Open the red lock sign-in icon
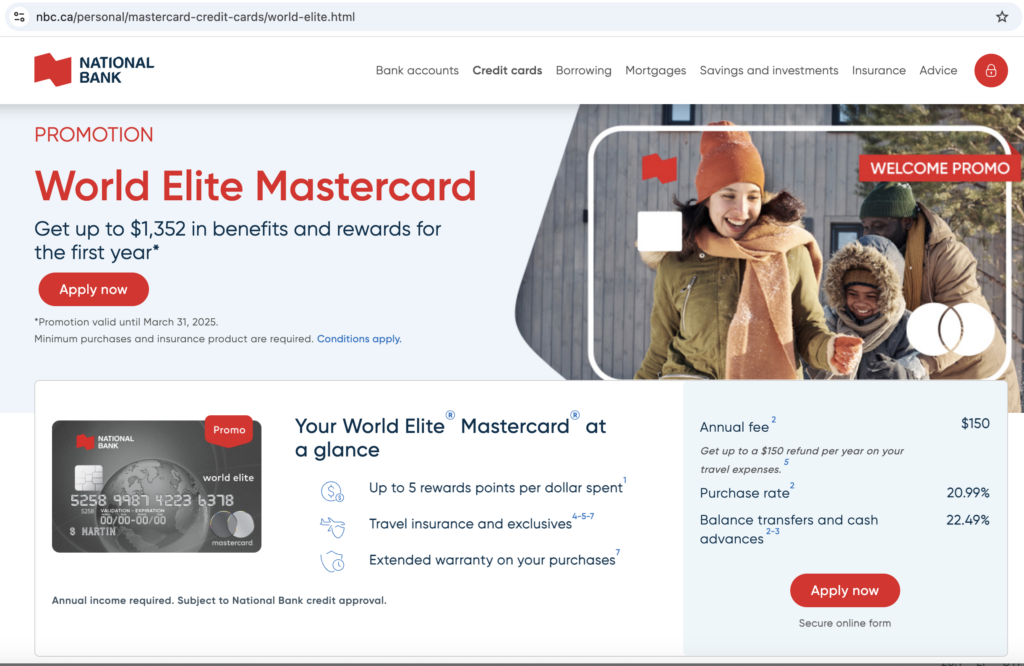 click(x=991, y=71)
